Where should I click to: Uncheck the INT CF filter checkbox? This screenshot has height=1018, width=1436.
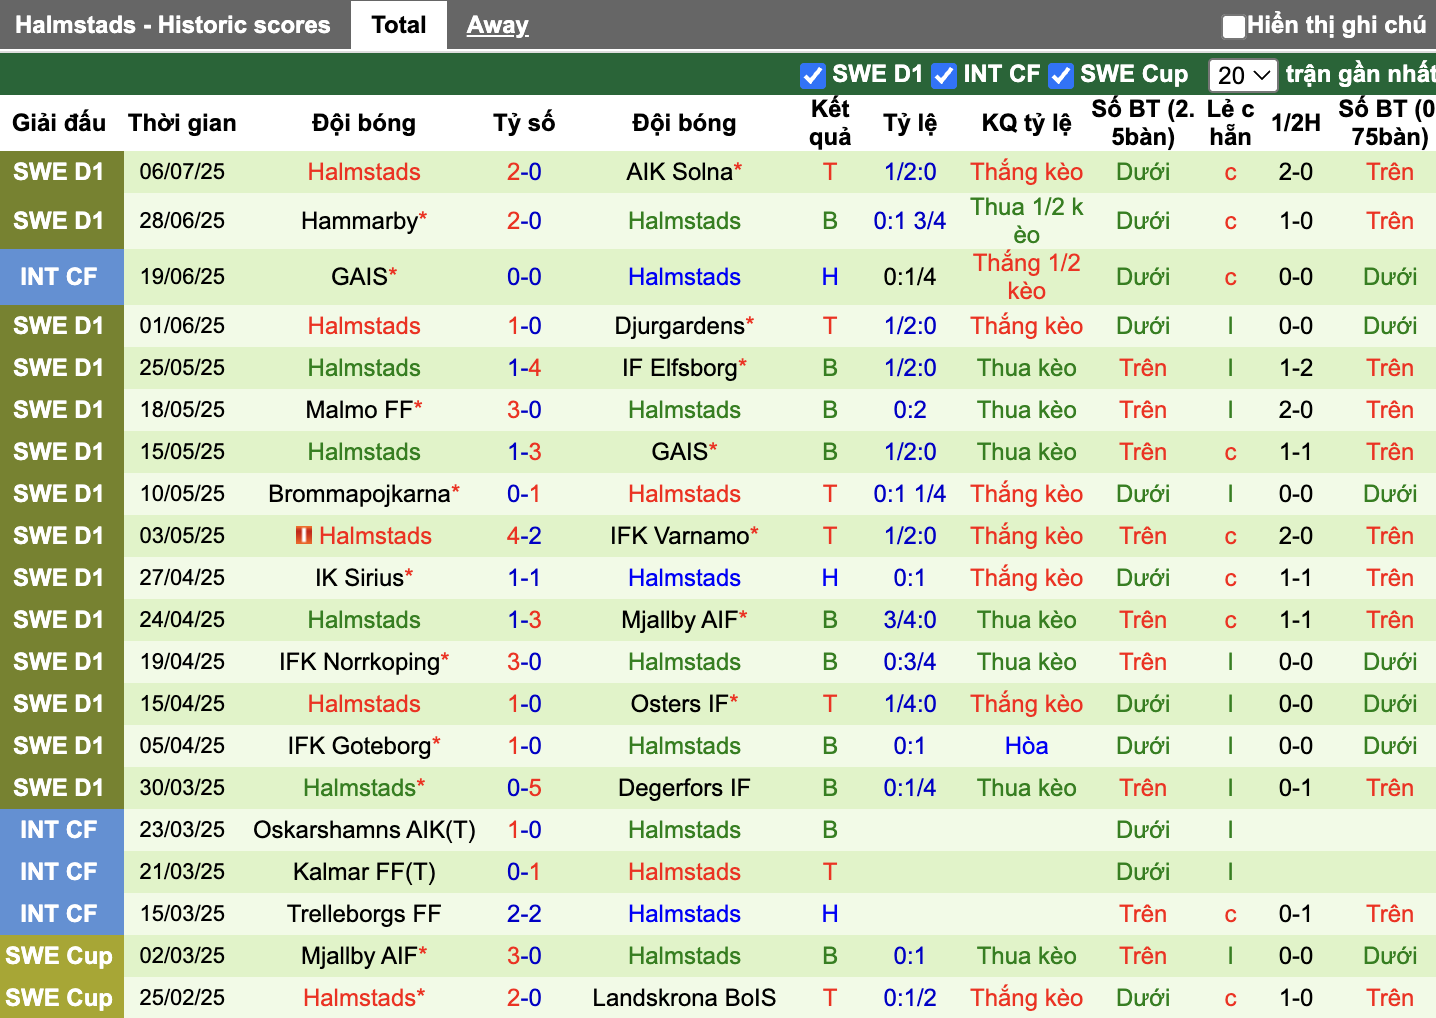click(943, 75)
